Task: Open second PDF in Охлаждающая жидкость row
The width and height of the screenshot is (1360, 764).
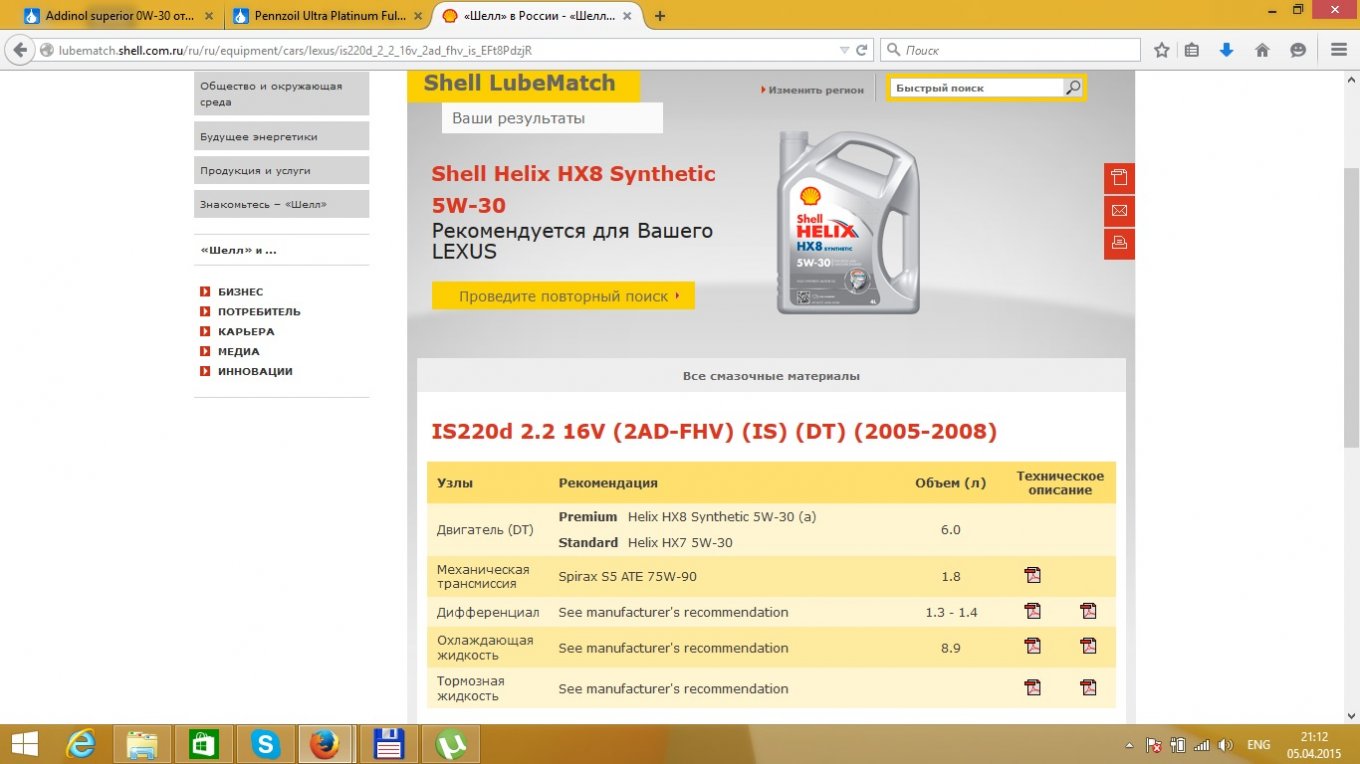Action: point(1088,646)
